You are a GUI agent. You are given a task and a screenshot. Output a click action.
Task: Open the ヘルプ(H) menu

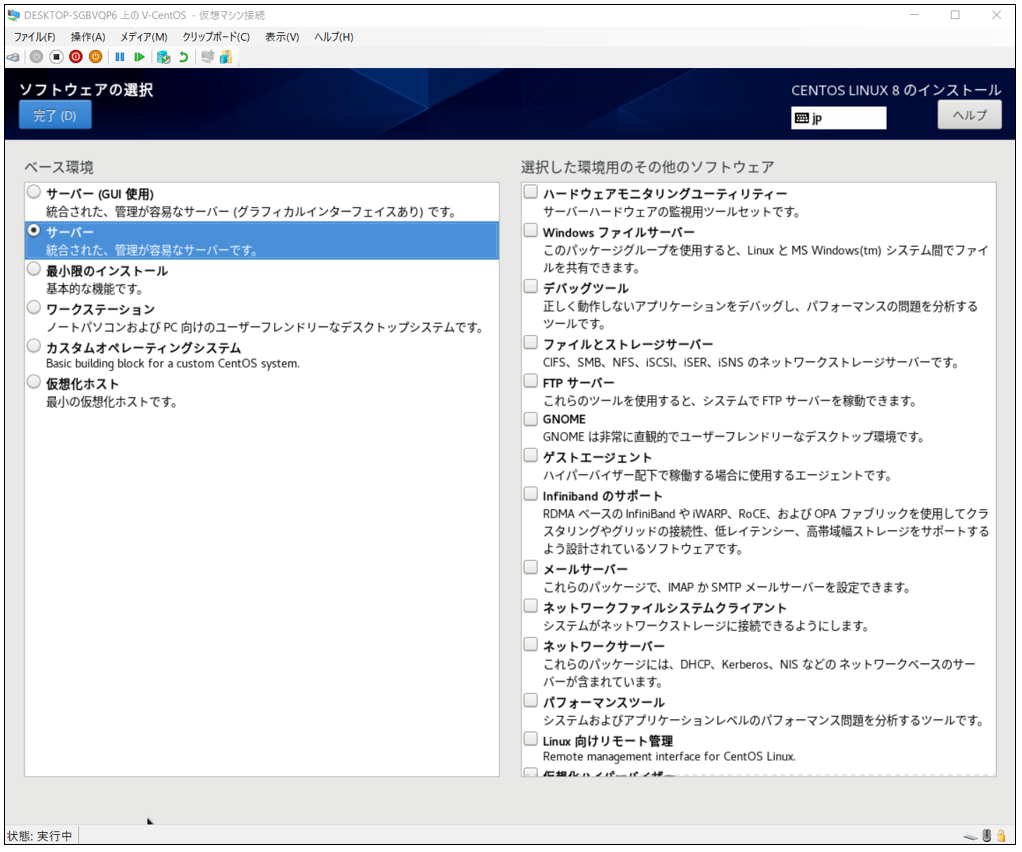click(334, 37)
